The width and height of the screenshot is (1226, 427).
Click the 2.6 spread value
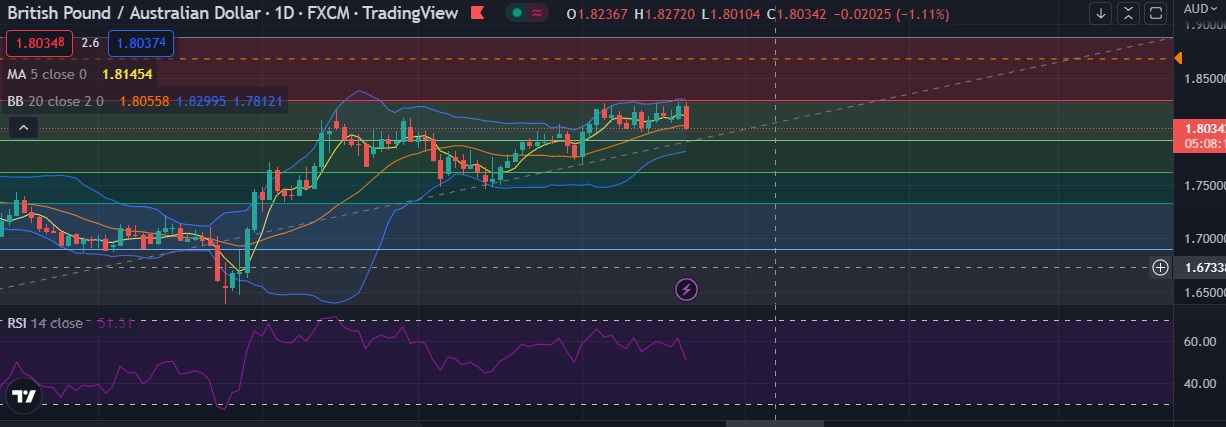click(x=90, y=43)
